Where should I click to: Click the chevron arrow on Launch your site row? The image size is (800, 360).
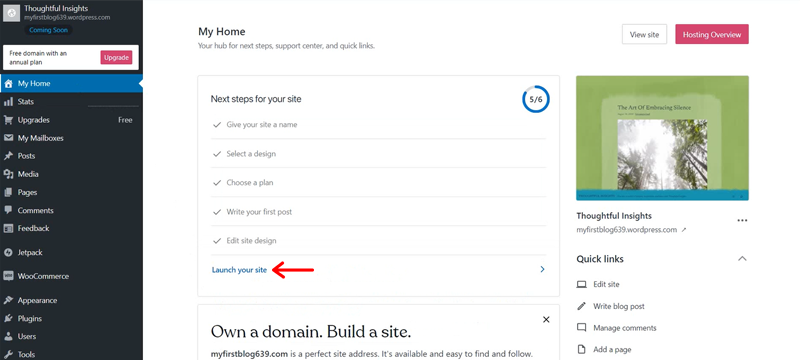tap(542, 269)
